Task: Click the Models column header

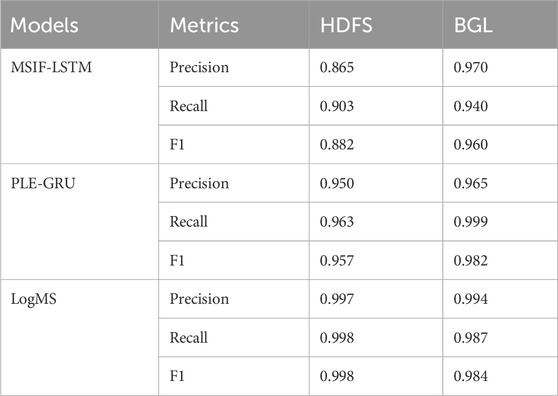Action: (x=44, y=26)
